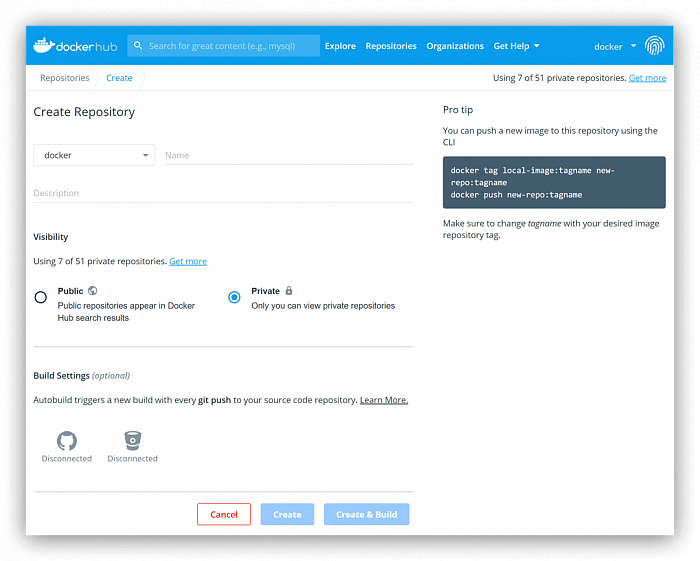Click 'Public repositories appear in Docker Hub' text
700x561 pixels.
click(126, 312)
